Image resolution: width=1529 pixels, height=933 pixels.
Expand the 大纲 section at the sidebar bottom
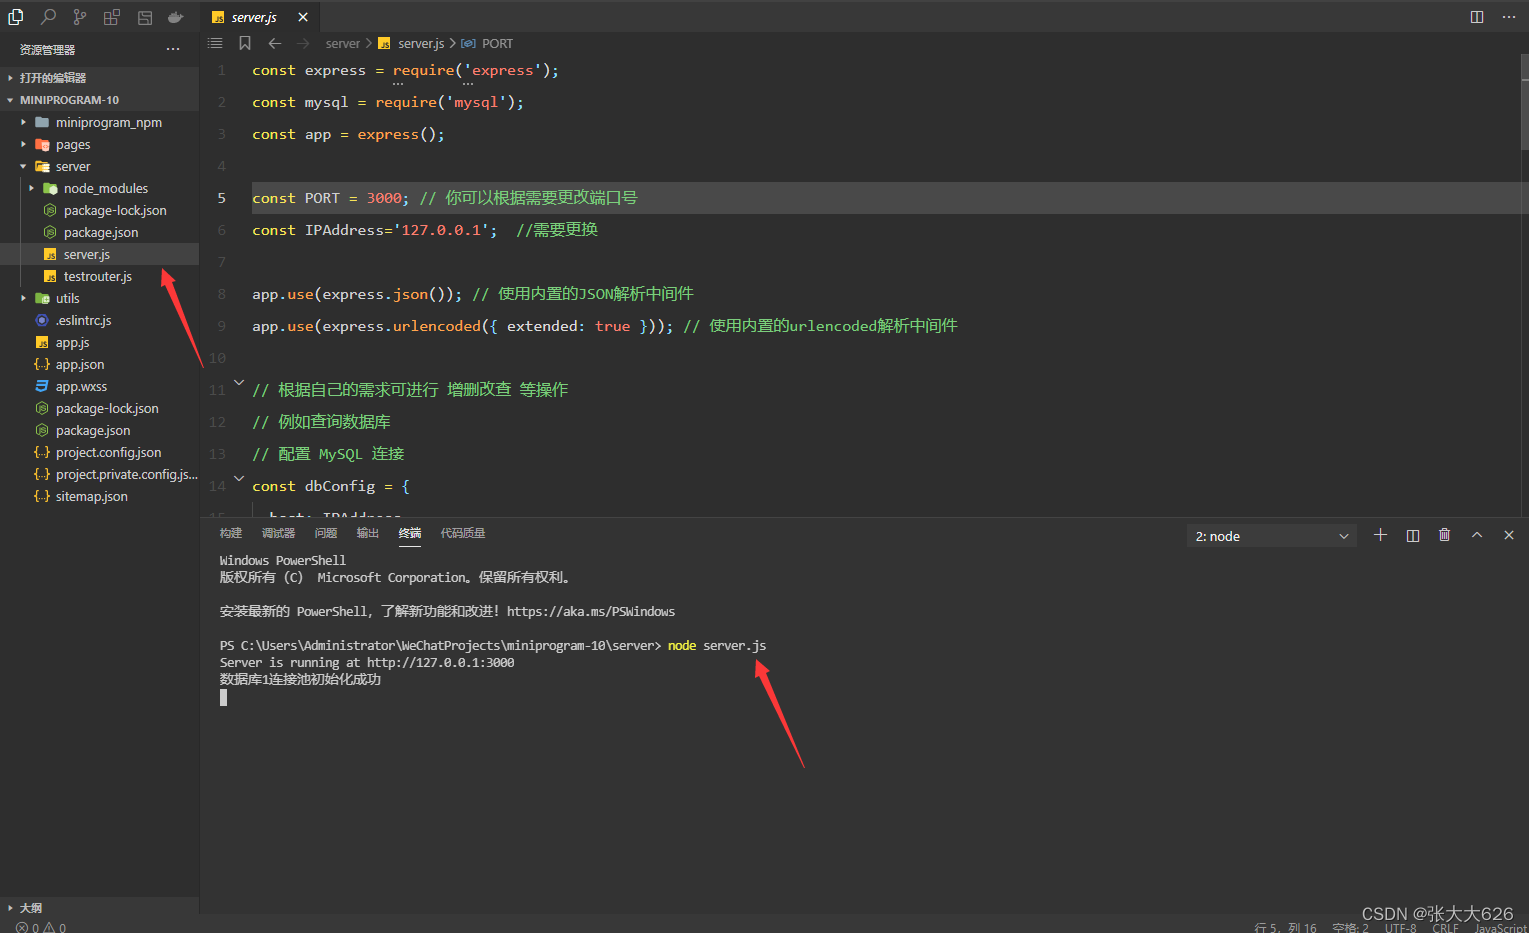[30, 907]
